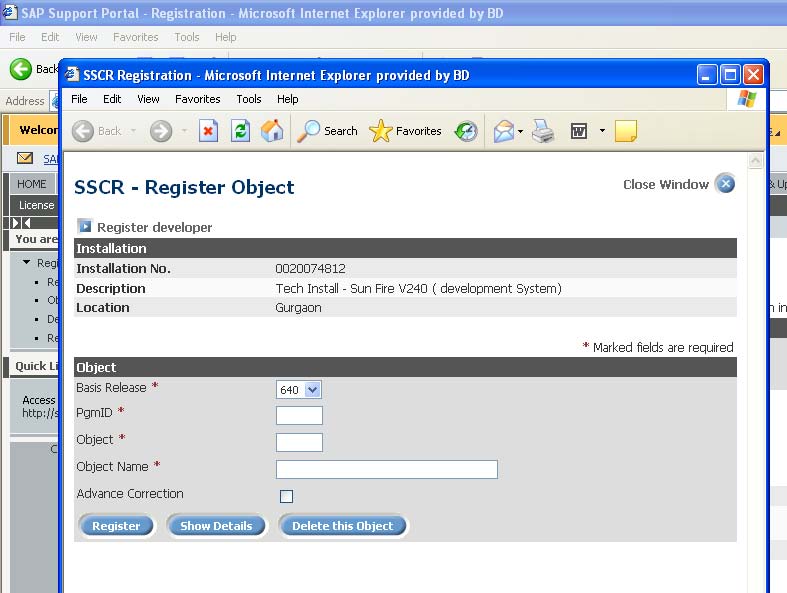The width and height of the screenshot is (787, 593).
Task: Click the Gurgaon location text
Action: (x=298, y=308)
